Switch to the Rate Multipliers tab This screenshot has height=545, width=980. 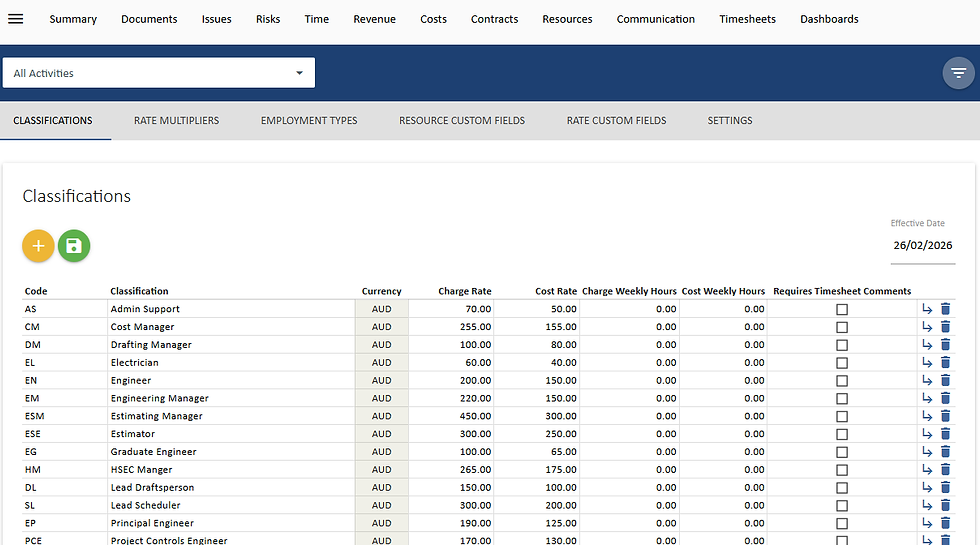pyautogui.click(x=176, y=121)
